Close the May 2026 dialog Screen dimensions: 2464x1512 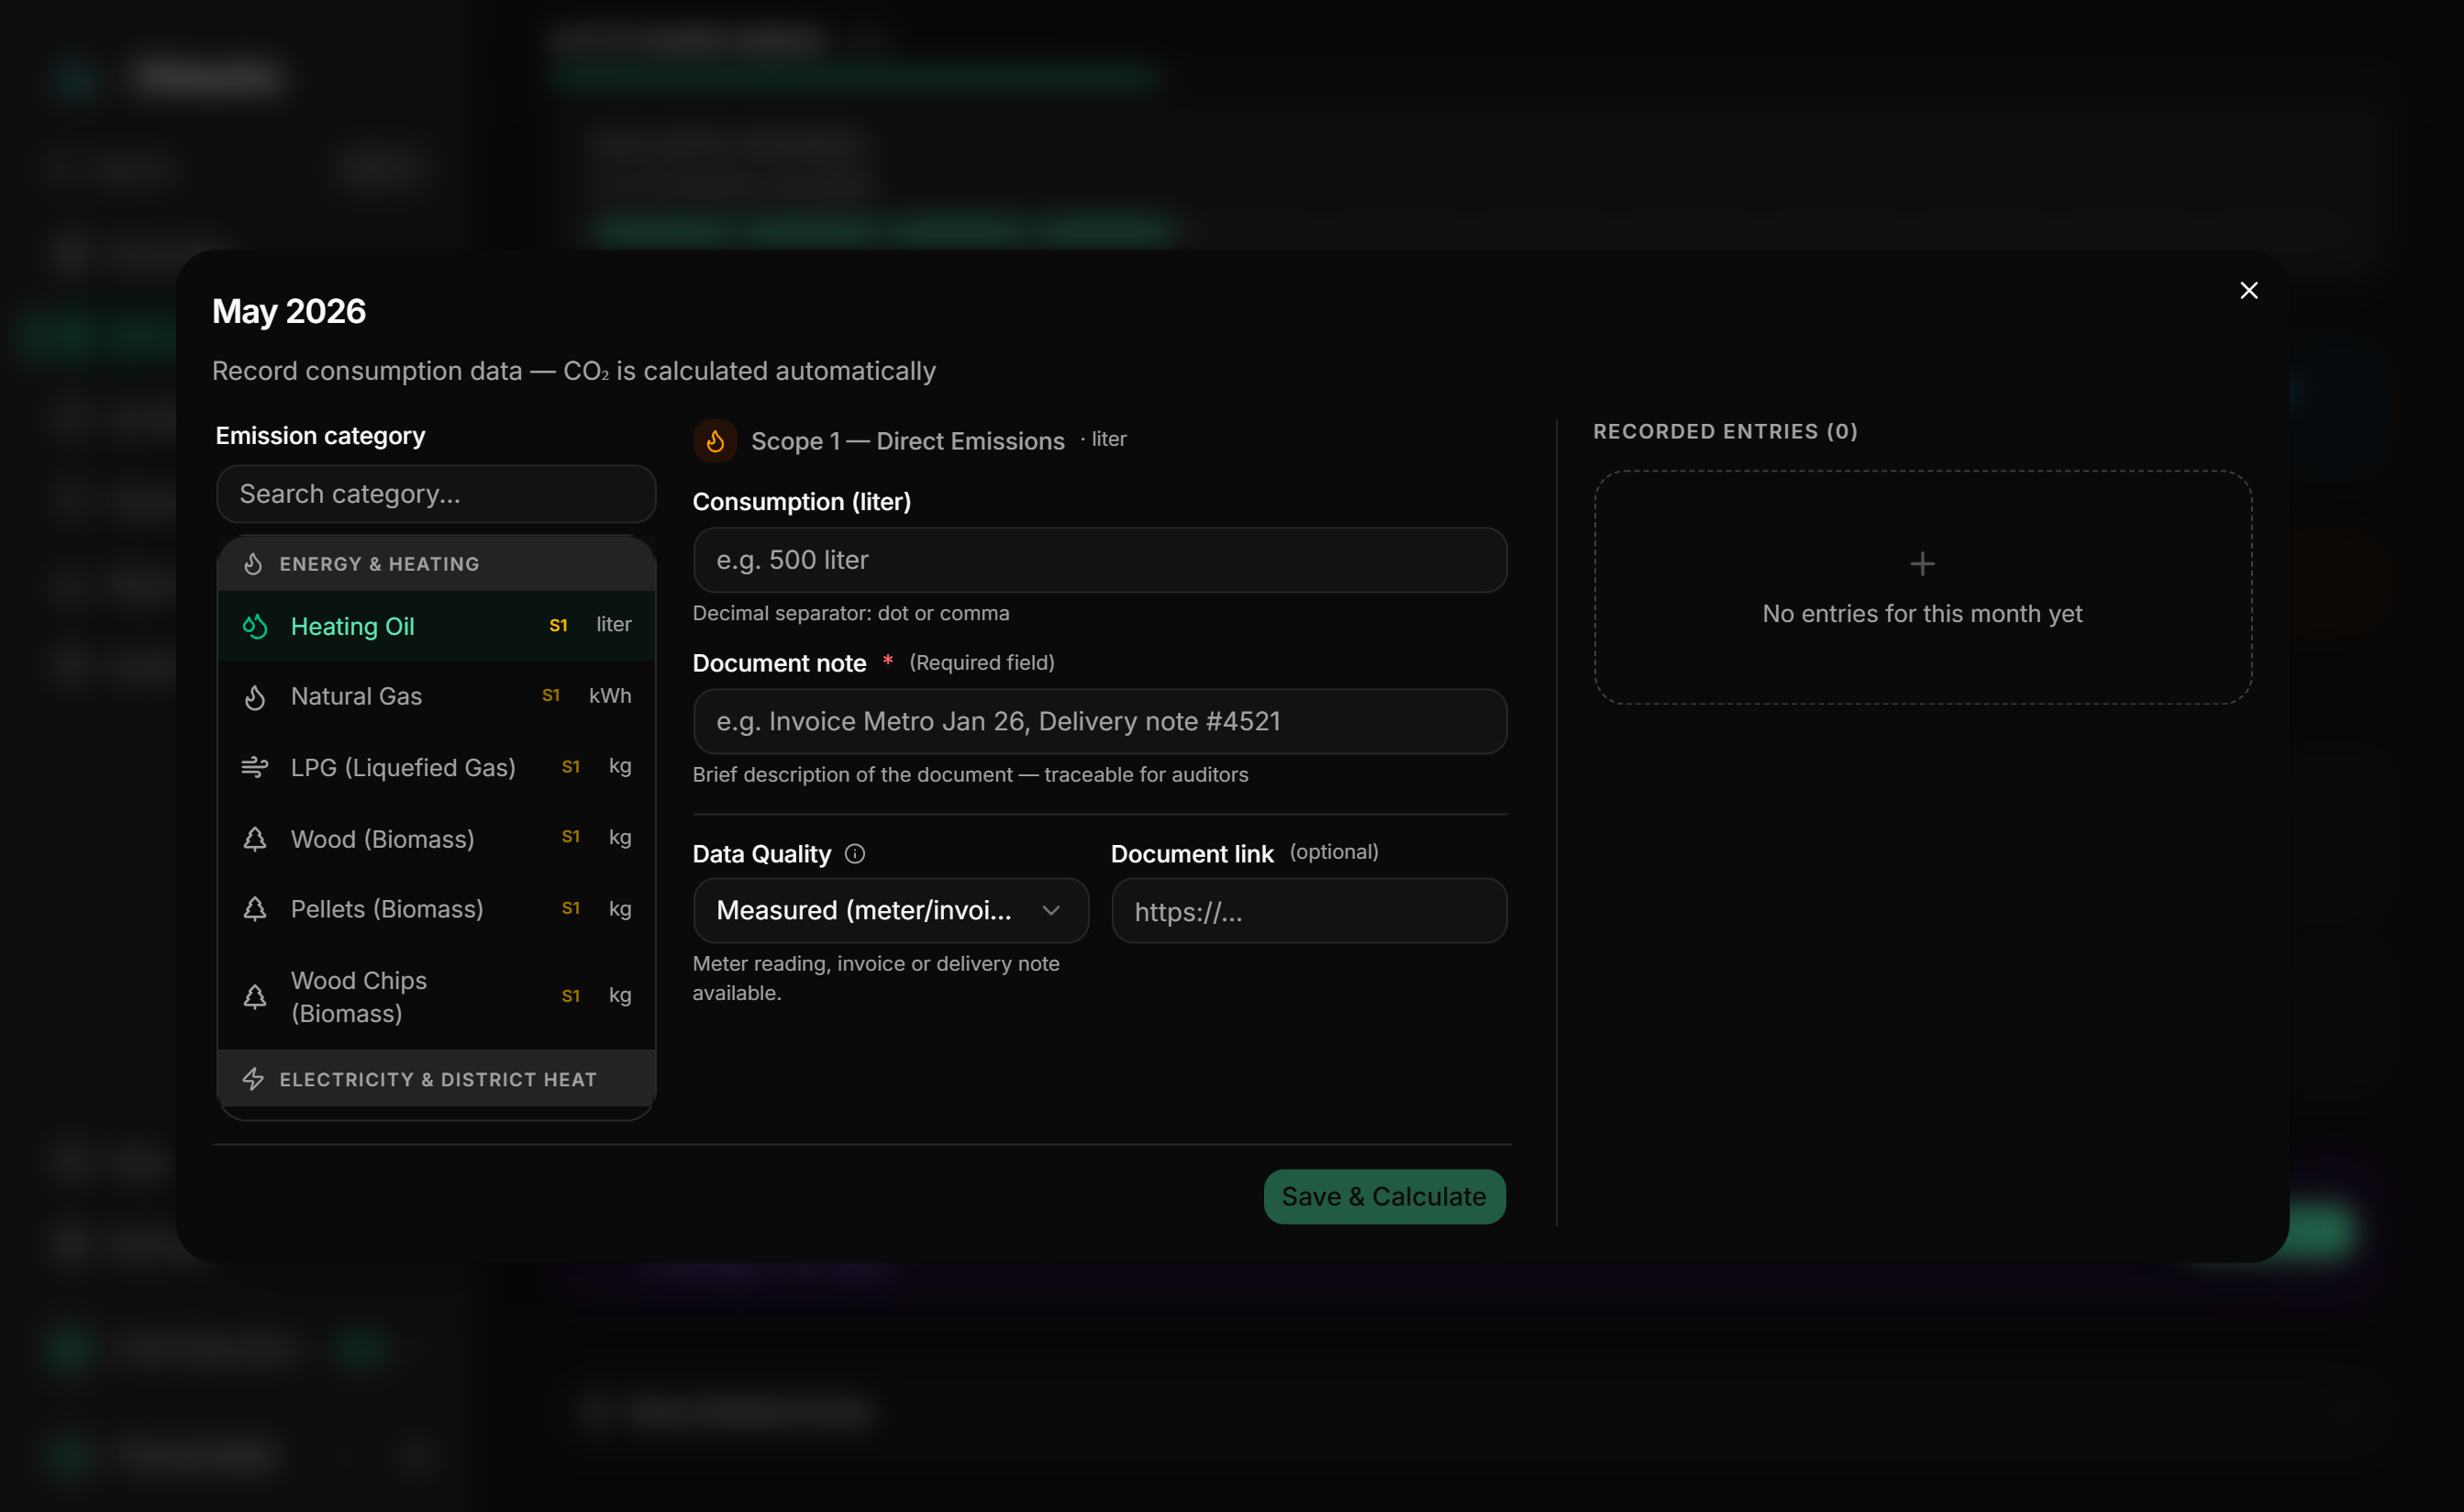(x=2248, y=290)
